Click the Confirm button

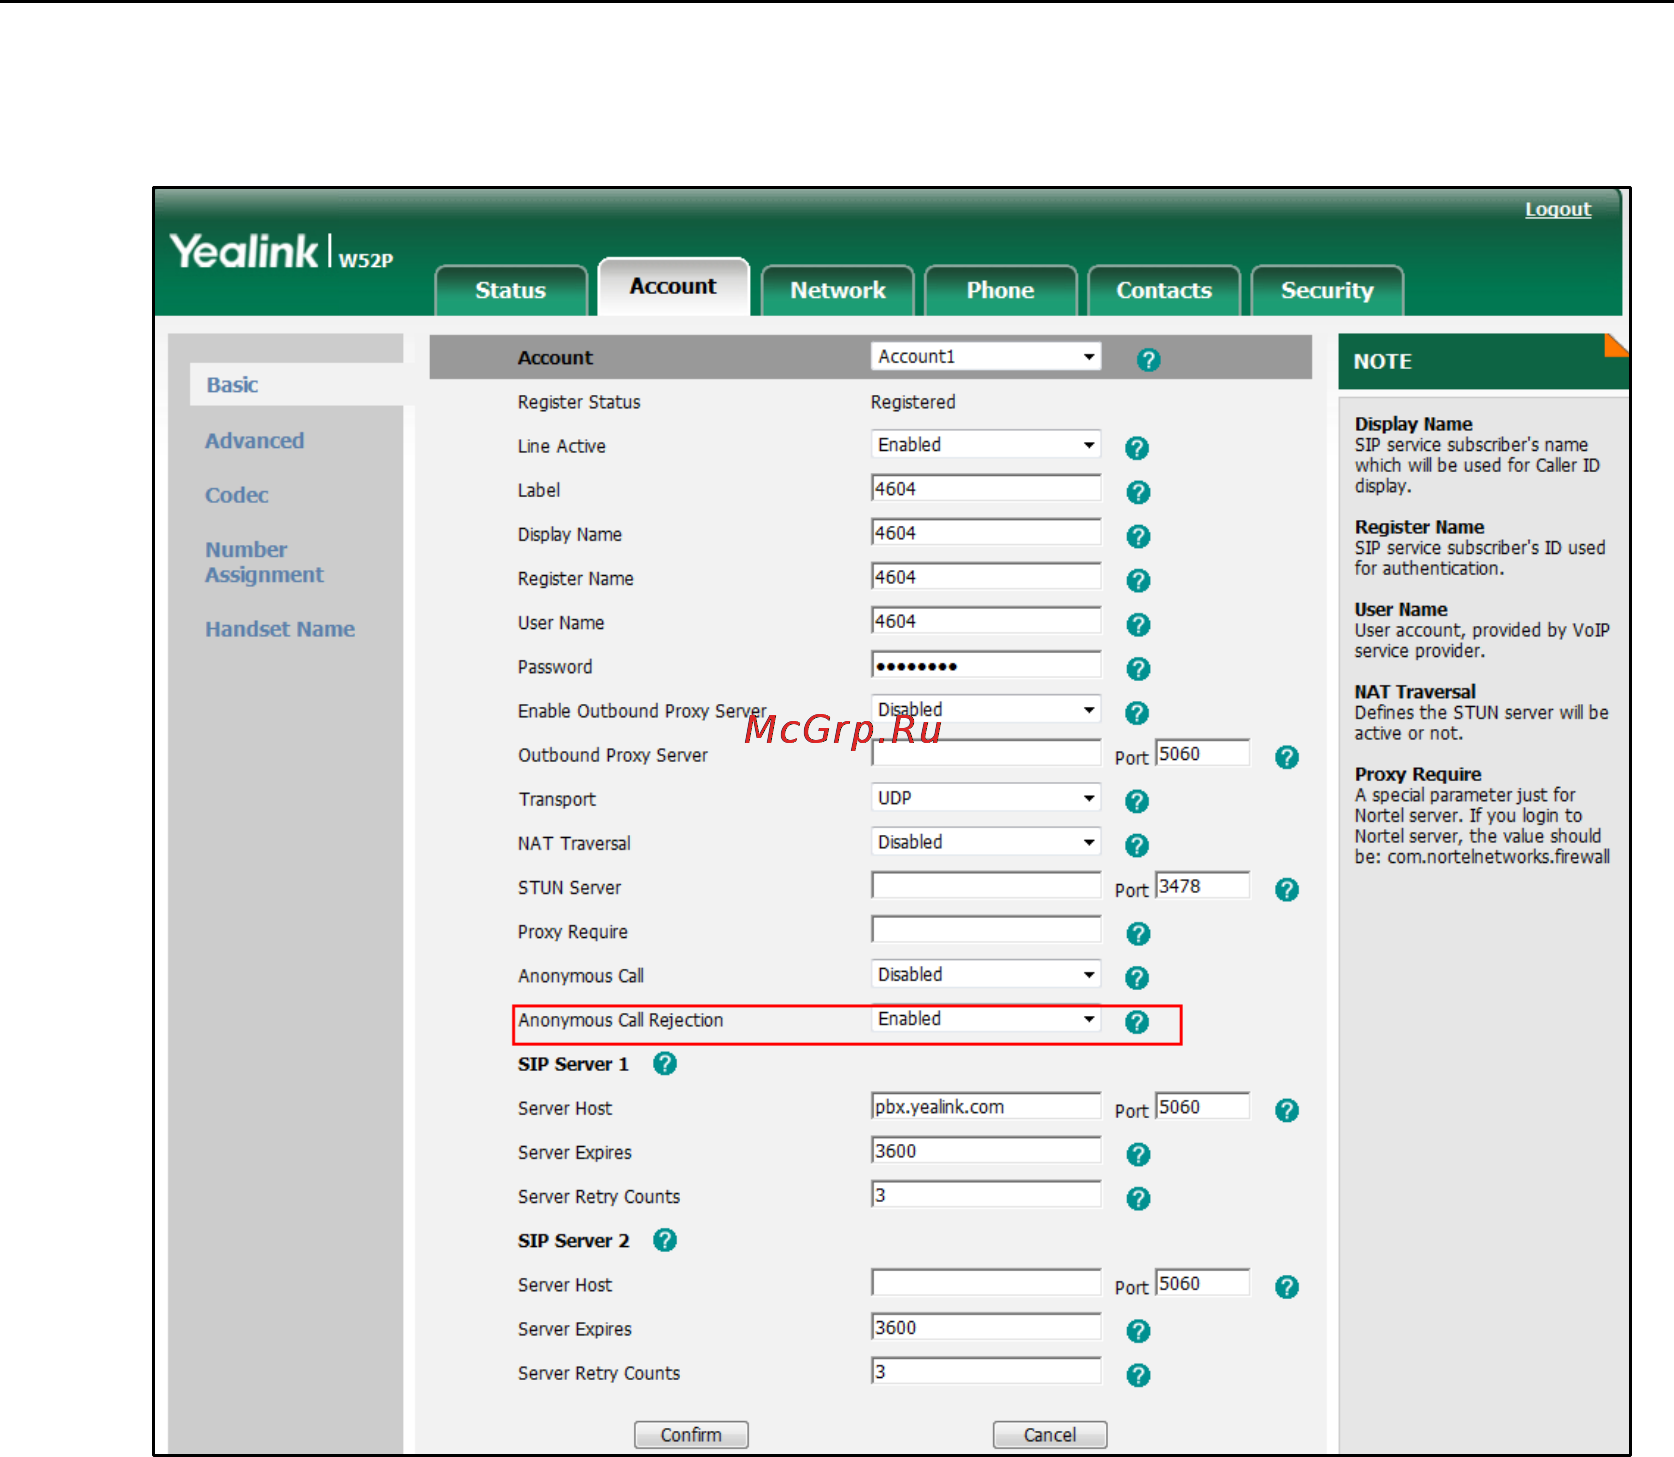[x=691, y=1435]
